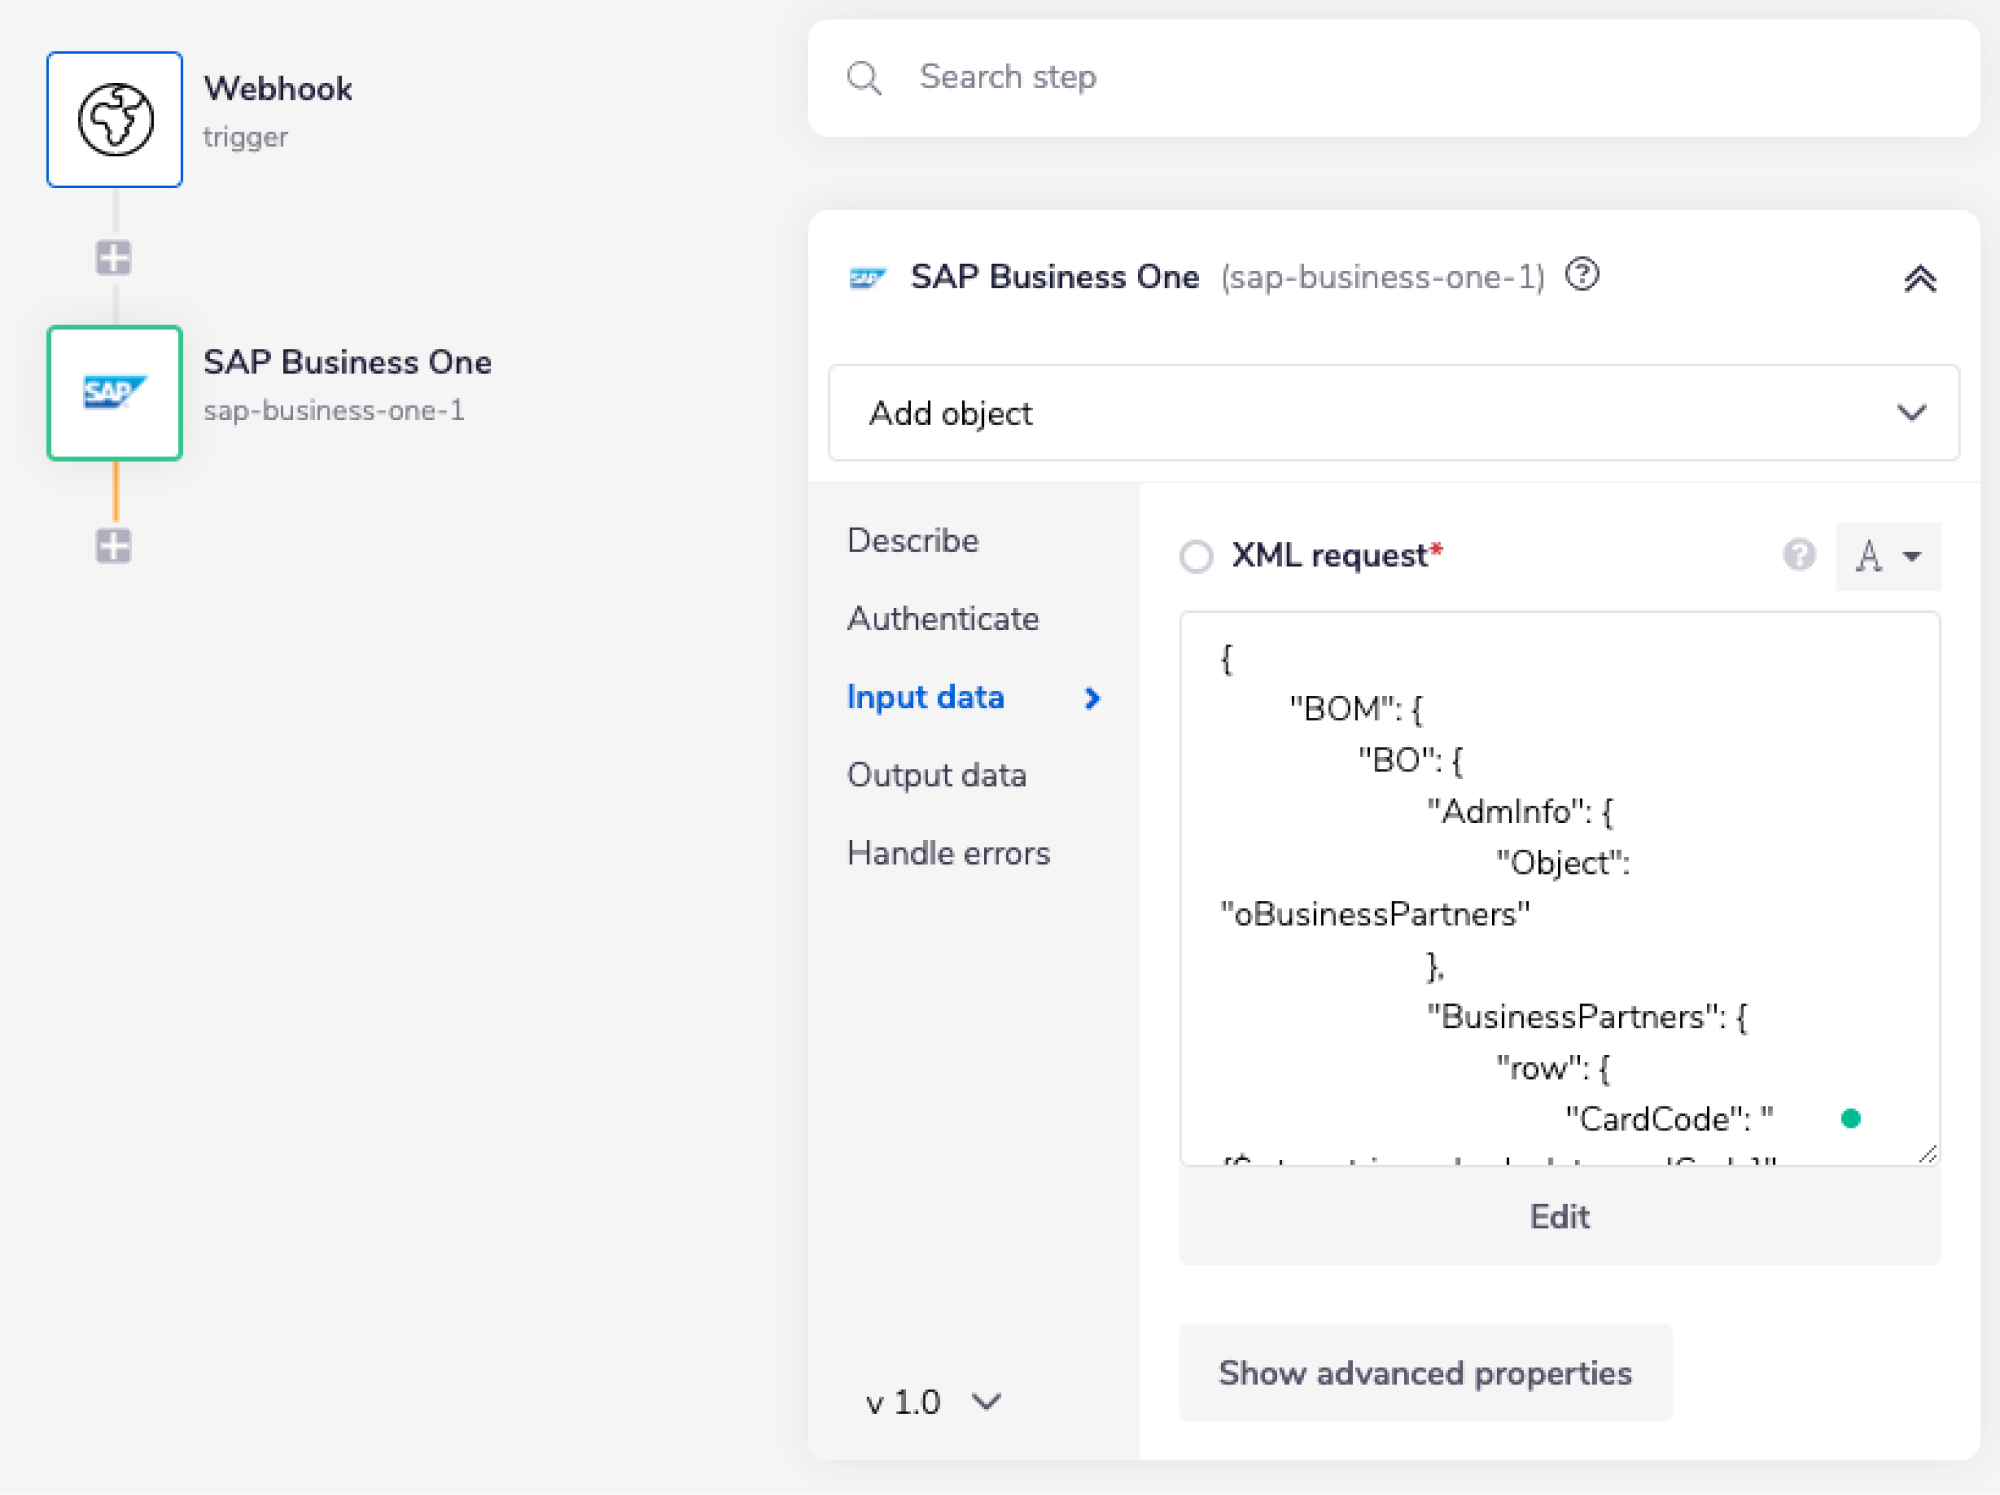Collapse the SAP Business One panel
Viewport: 2000px width, 1495px height.
tap(1919, 279)
